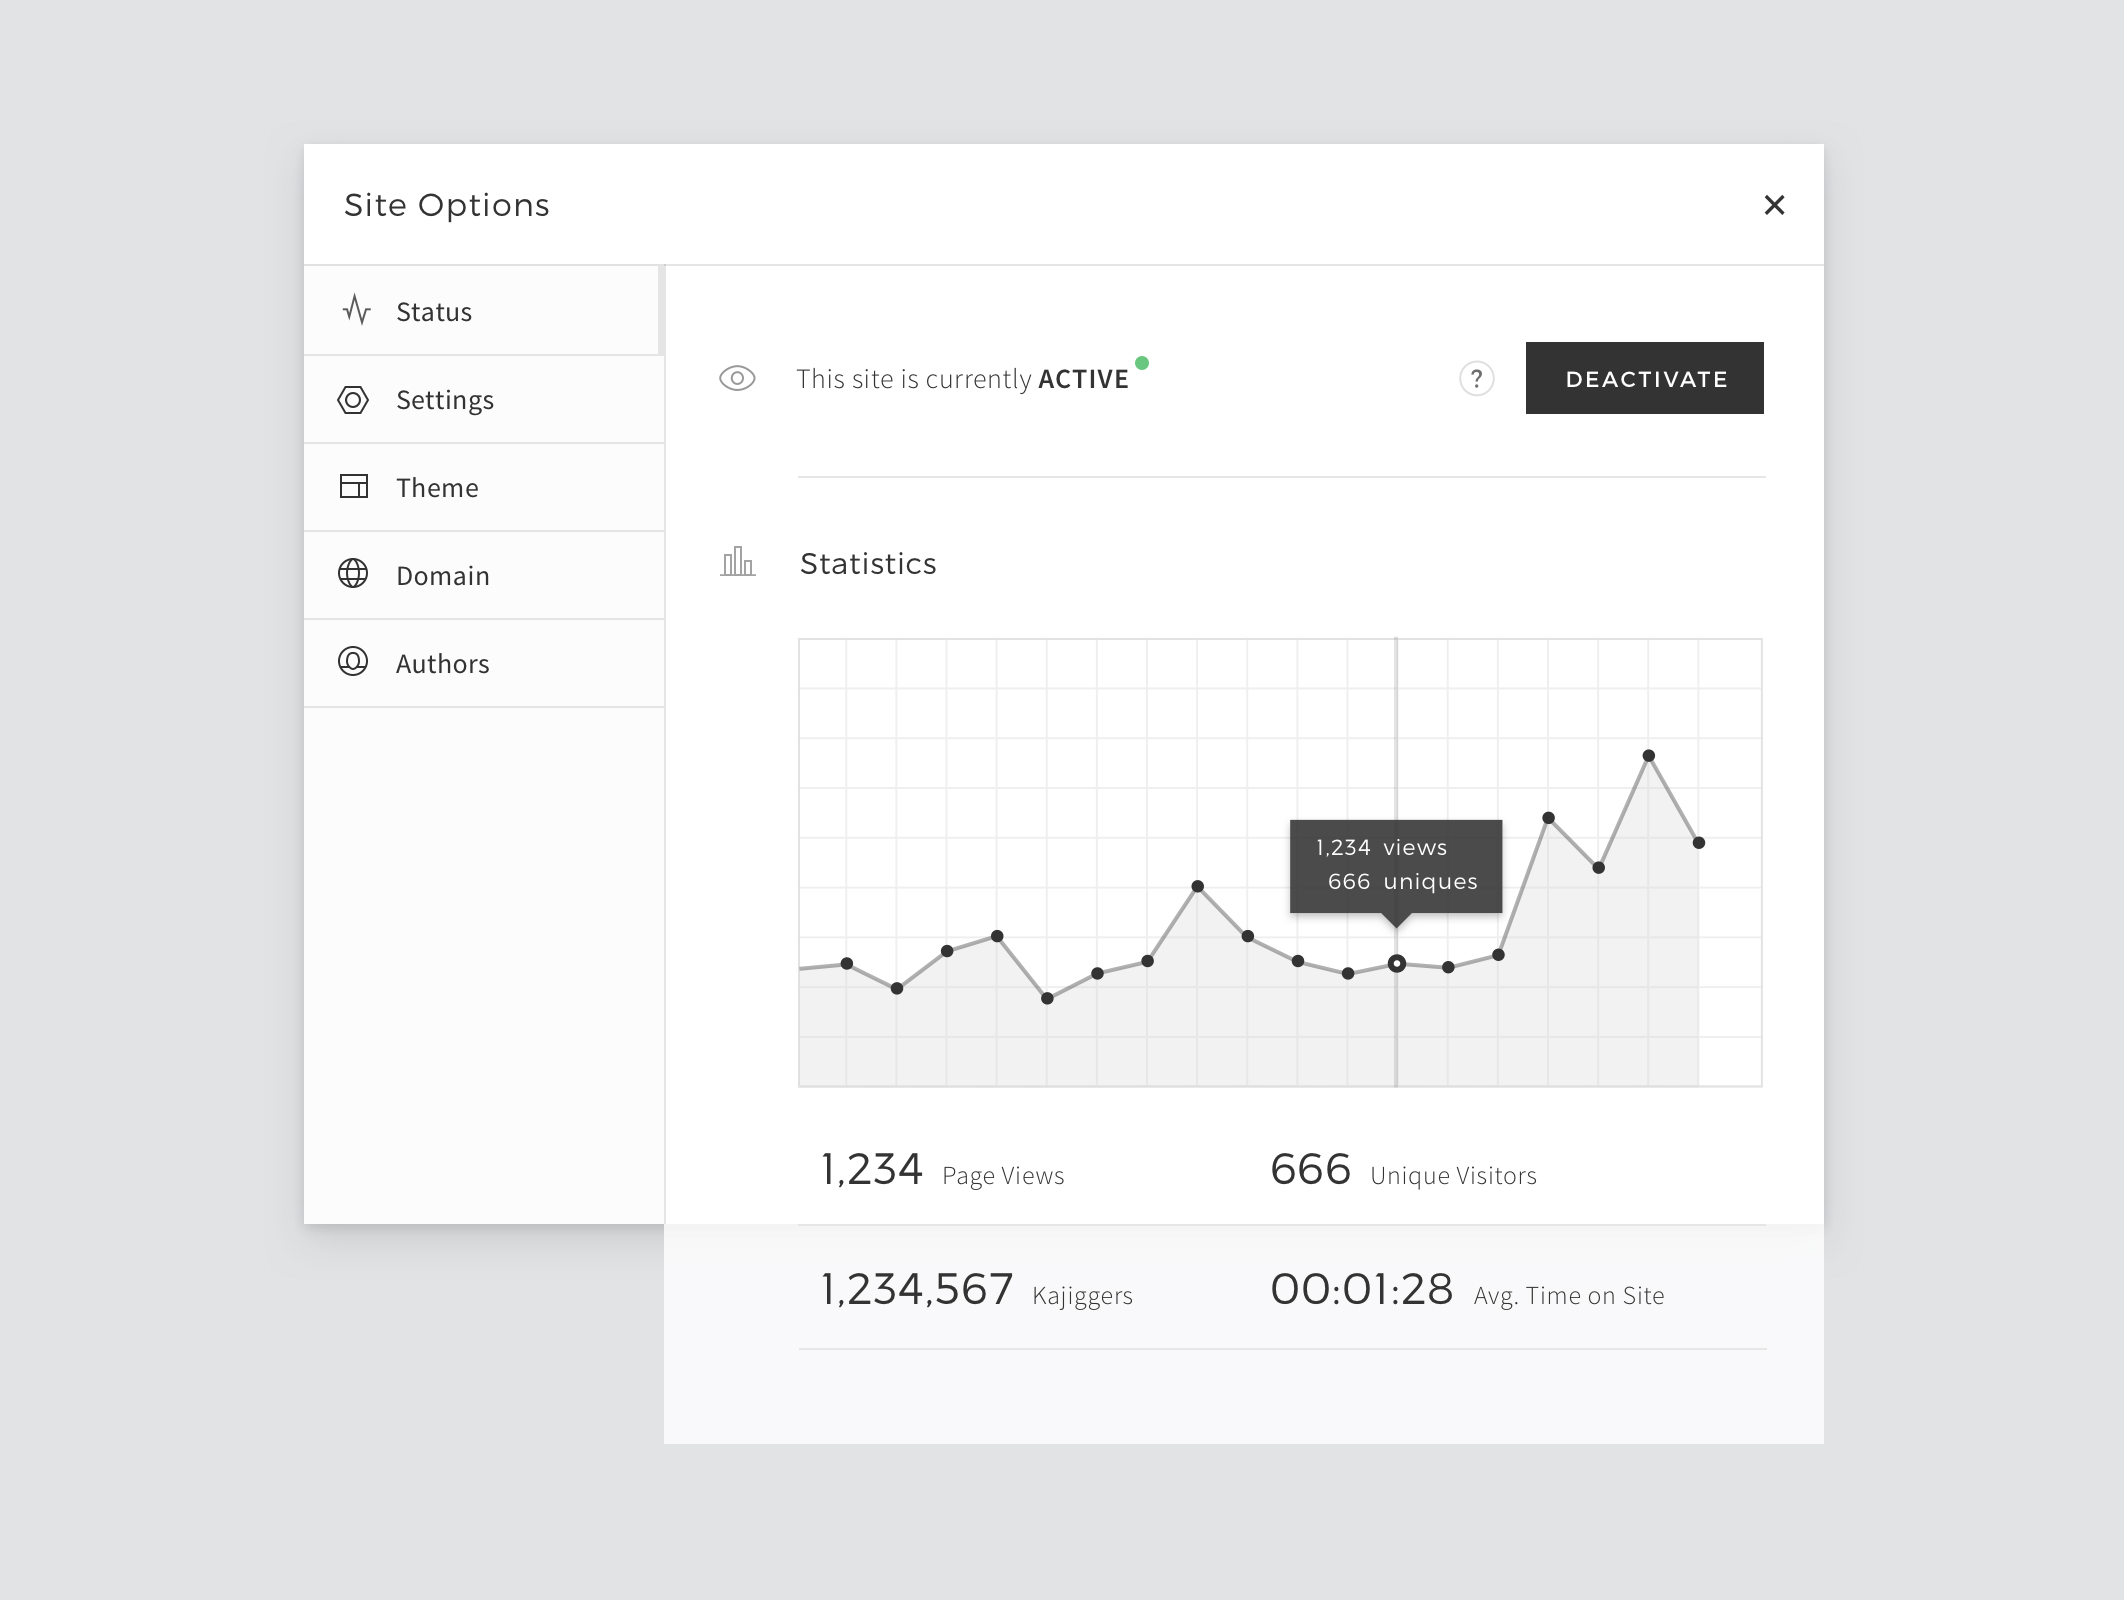Go to the Authors section
The image size is (2124, 1600).
click(442, 664)
